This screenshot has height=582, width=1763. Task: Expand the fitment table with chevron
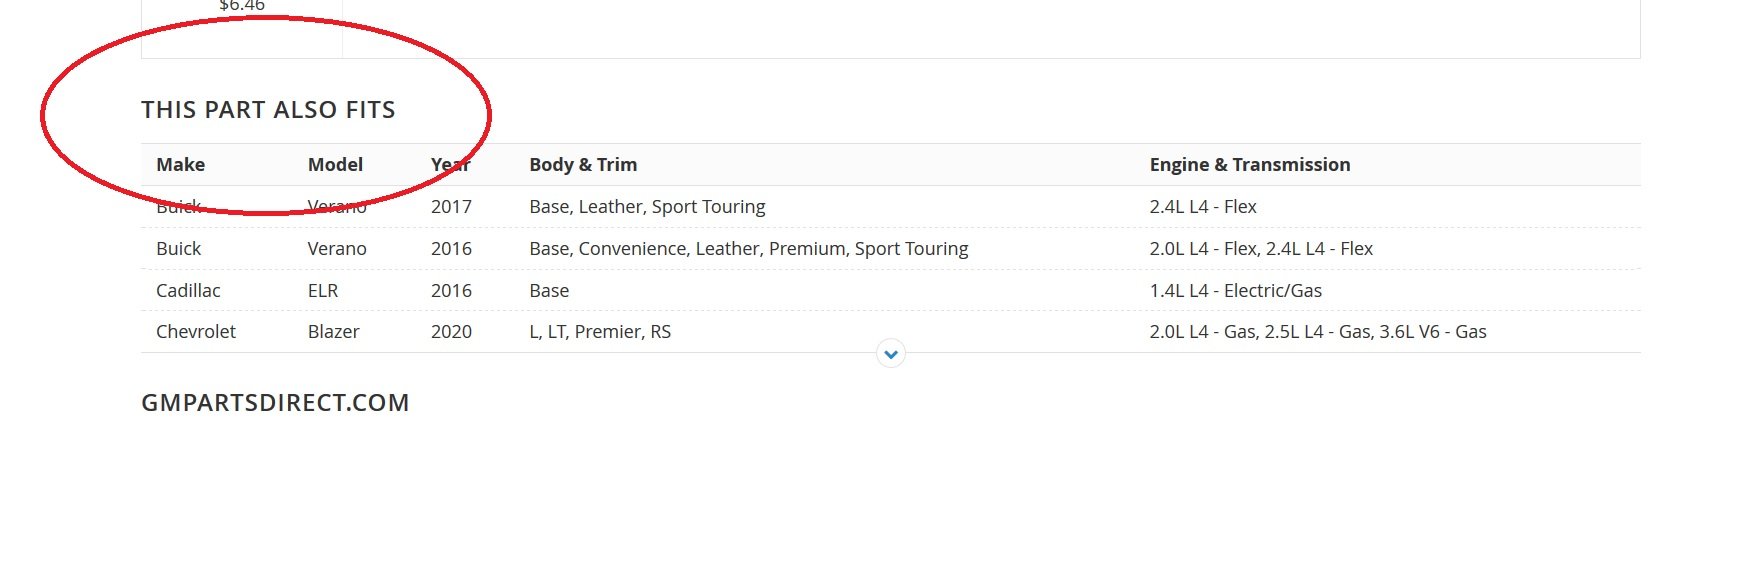click(x=891, y=354)
